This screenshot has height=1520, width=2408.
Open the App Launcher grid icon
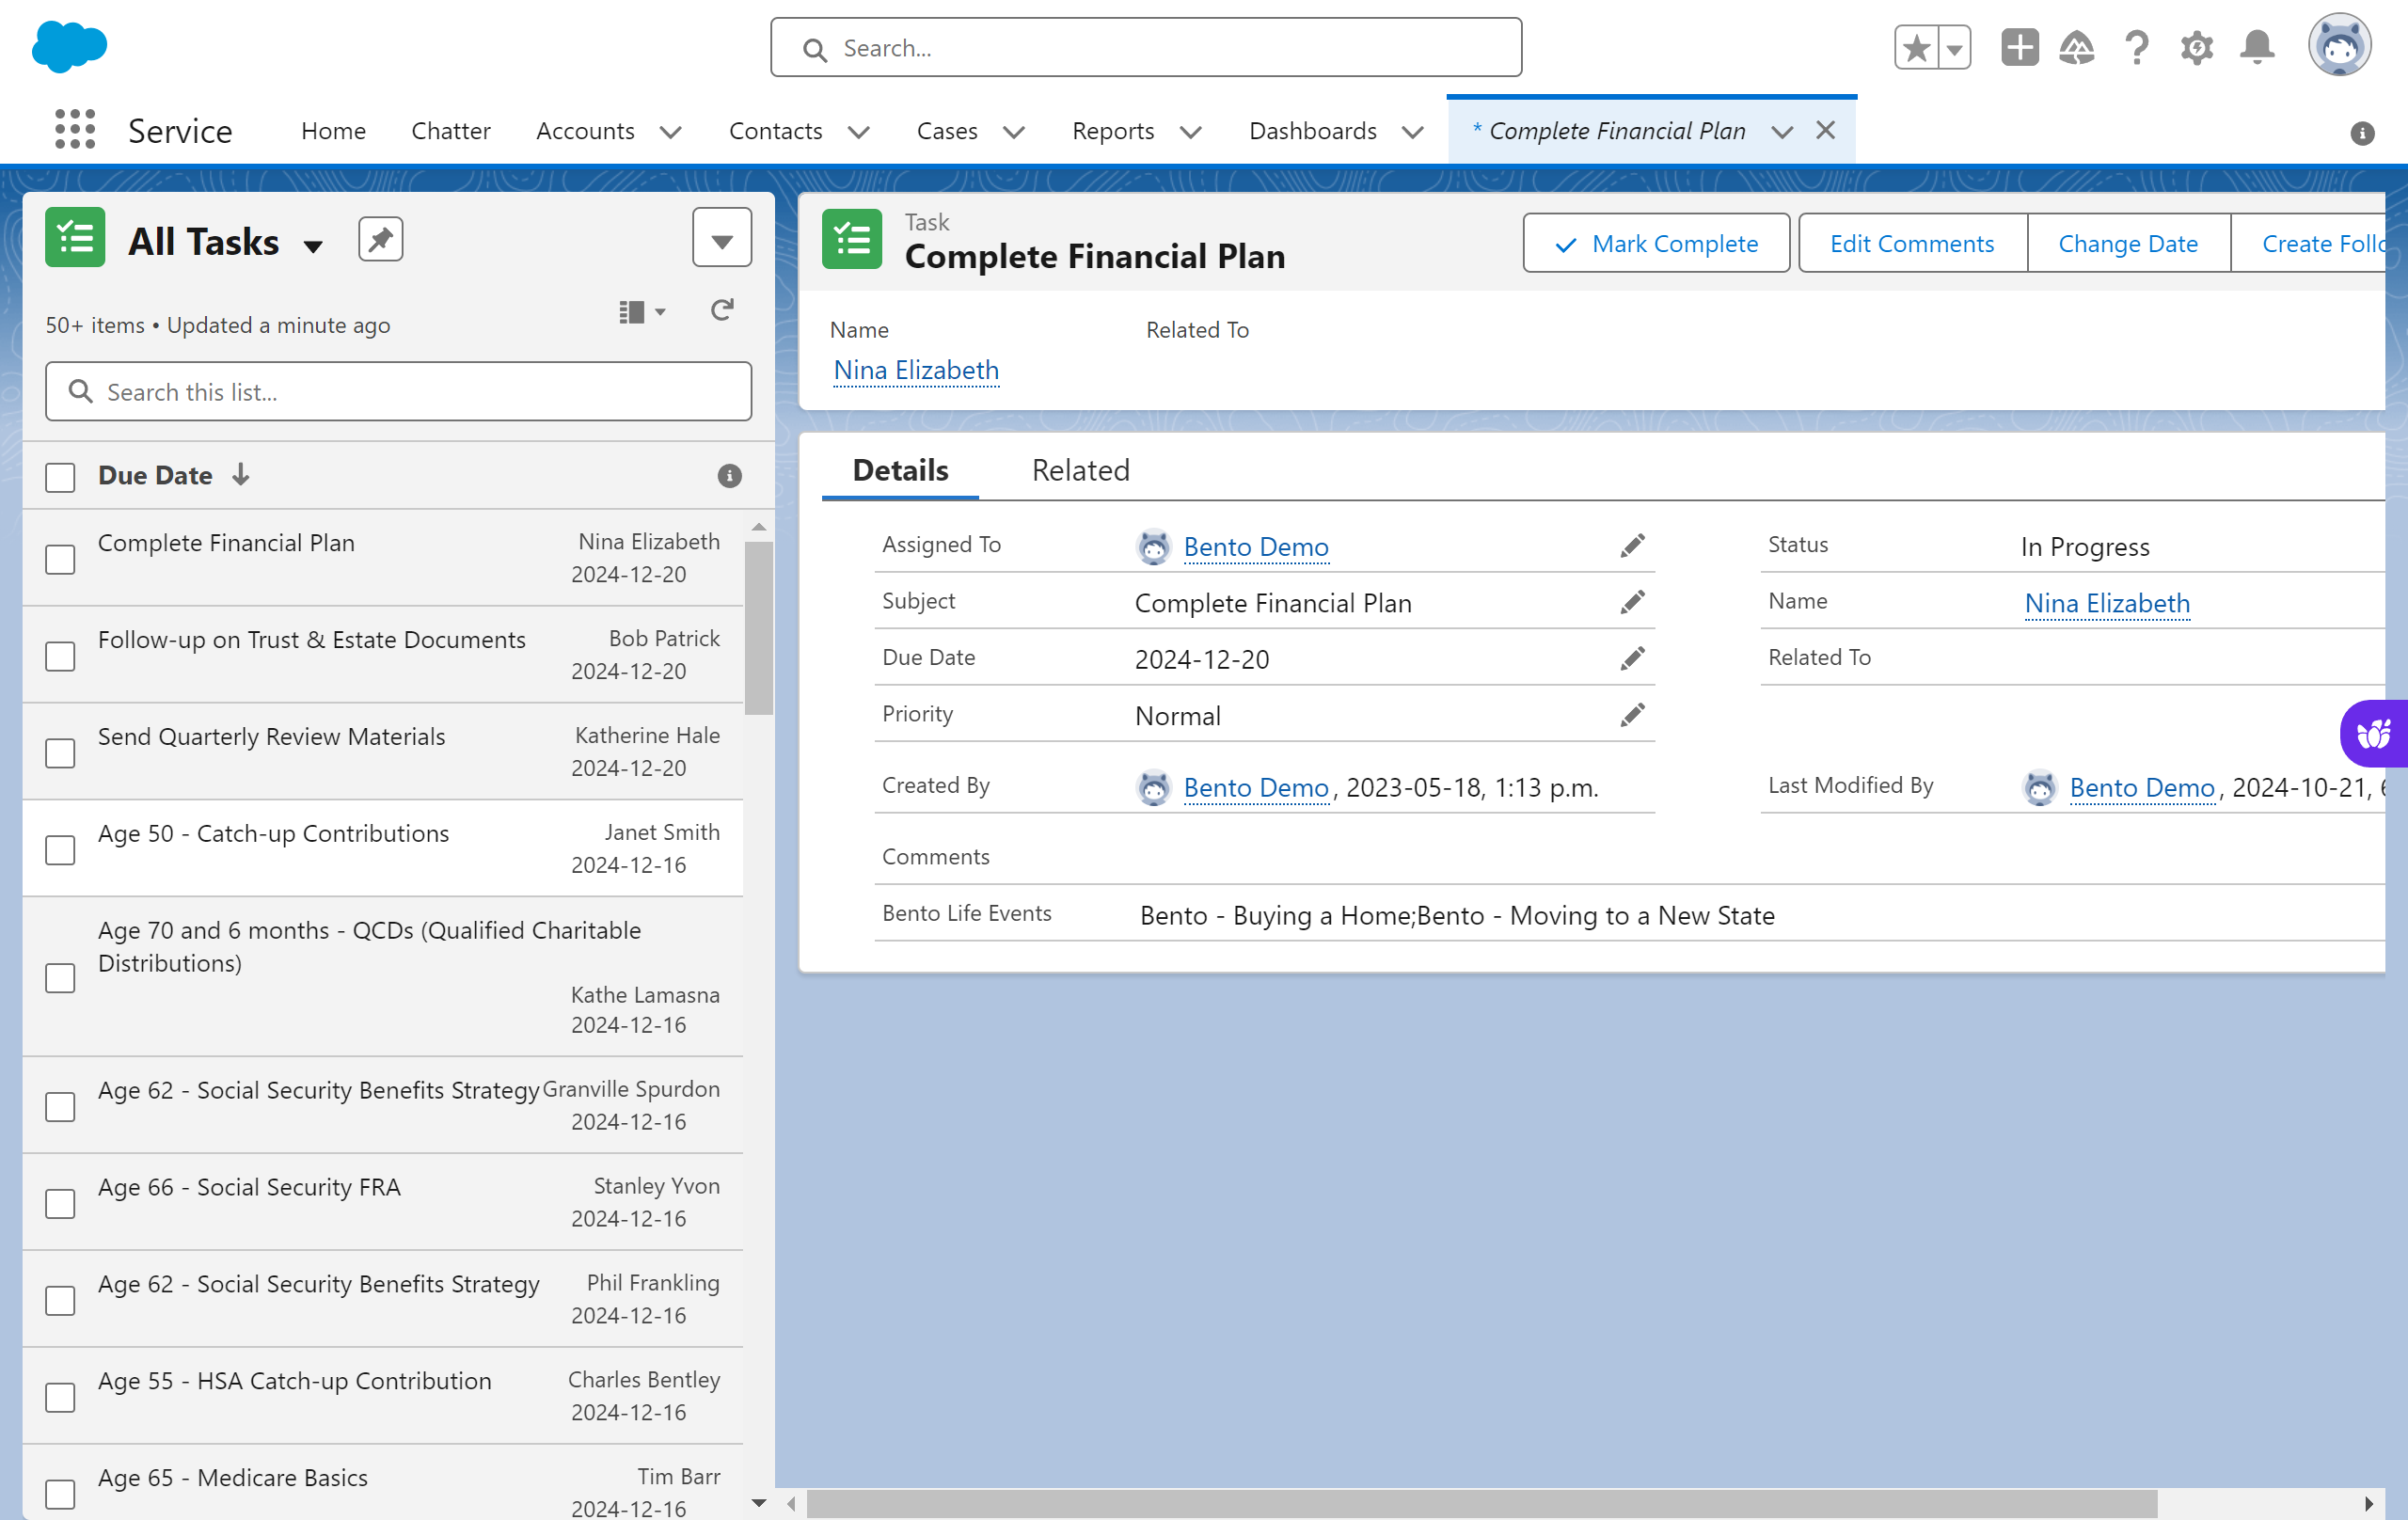74,130
